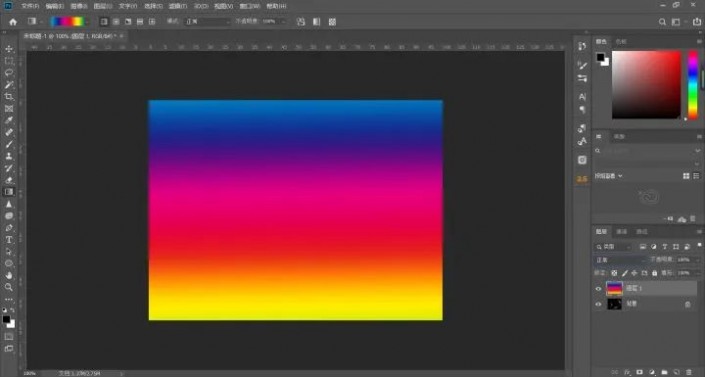
Task: Create a new layer icon
Action: pyautogui.click(x=677, y=373)
